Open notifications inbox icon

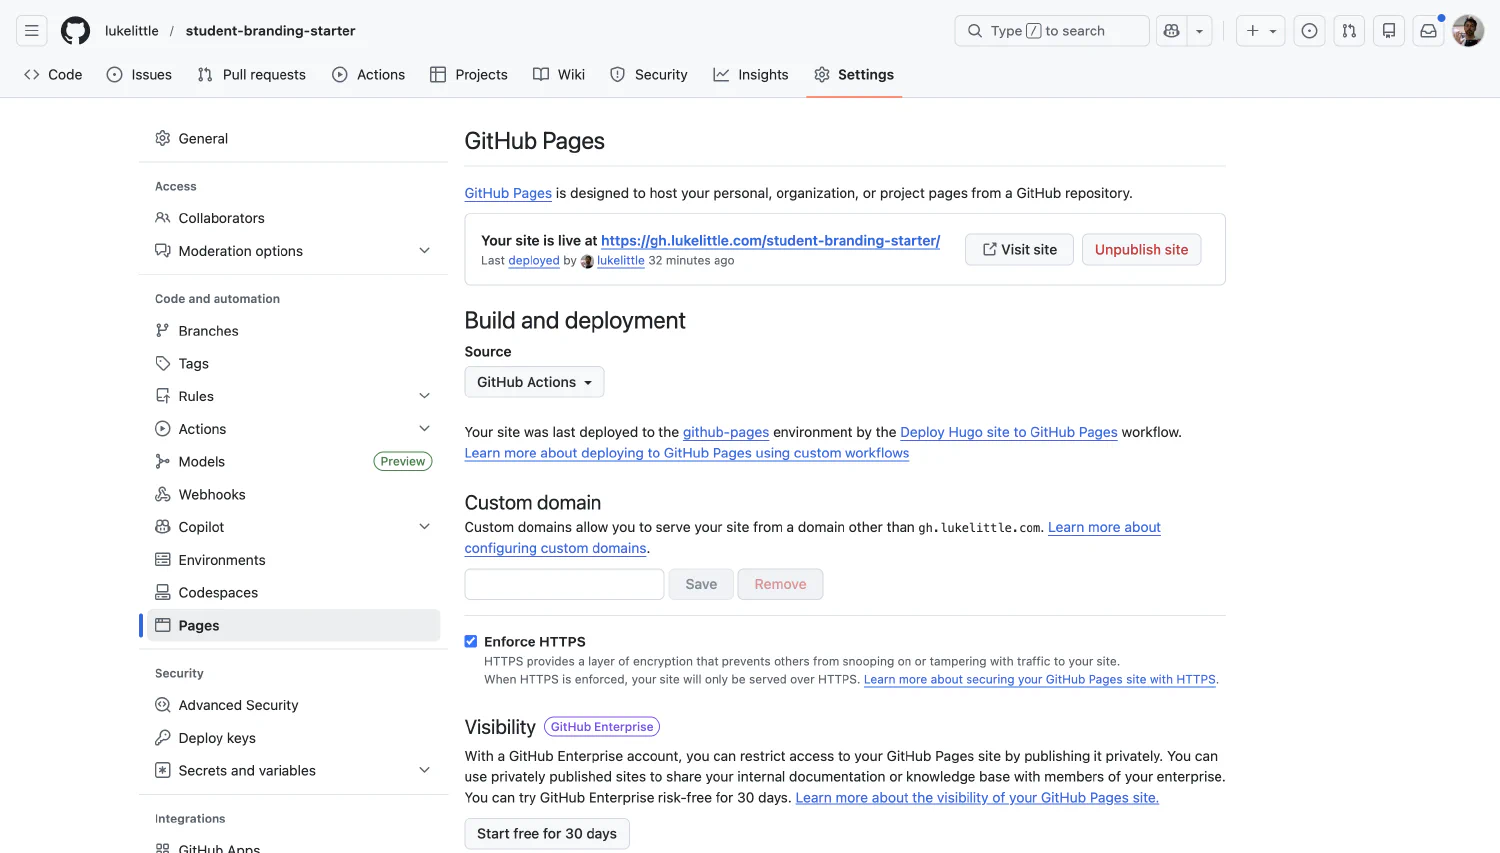point(1429,31)
